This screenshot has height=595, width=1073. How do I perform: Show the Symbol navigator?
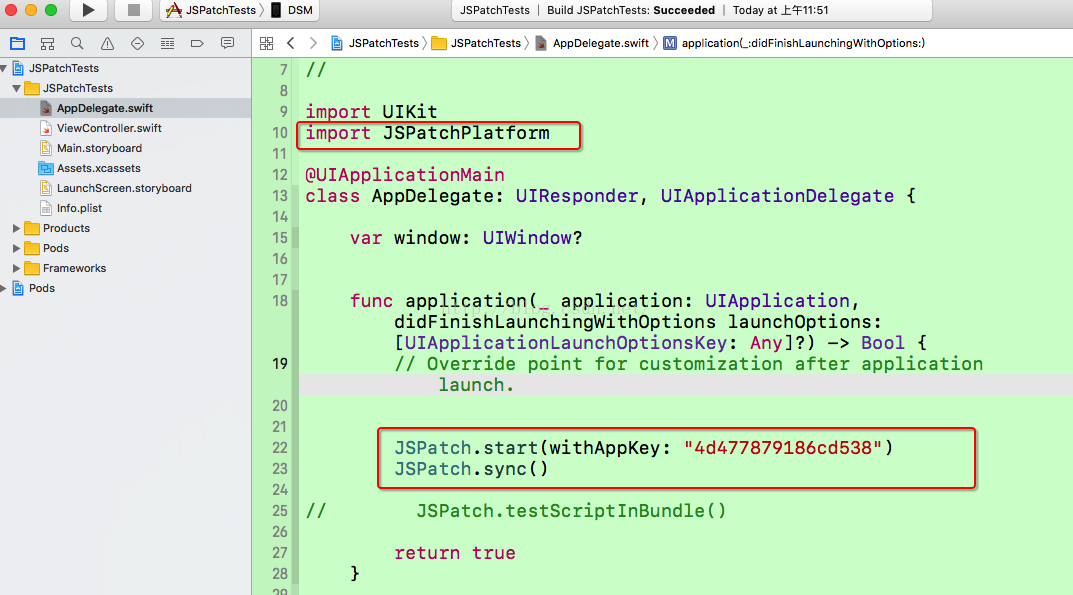click(x=47, y=44)
